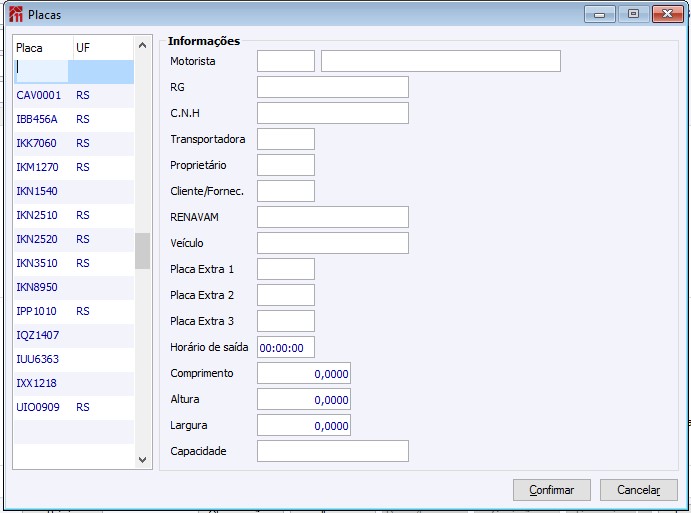This screenshot has height=513, width=691.
Task: Click into the C.N.H field
Action: click(x=333, y=113)
